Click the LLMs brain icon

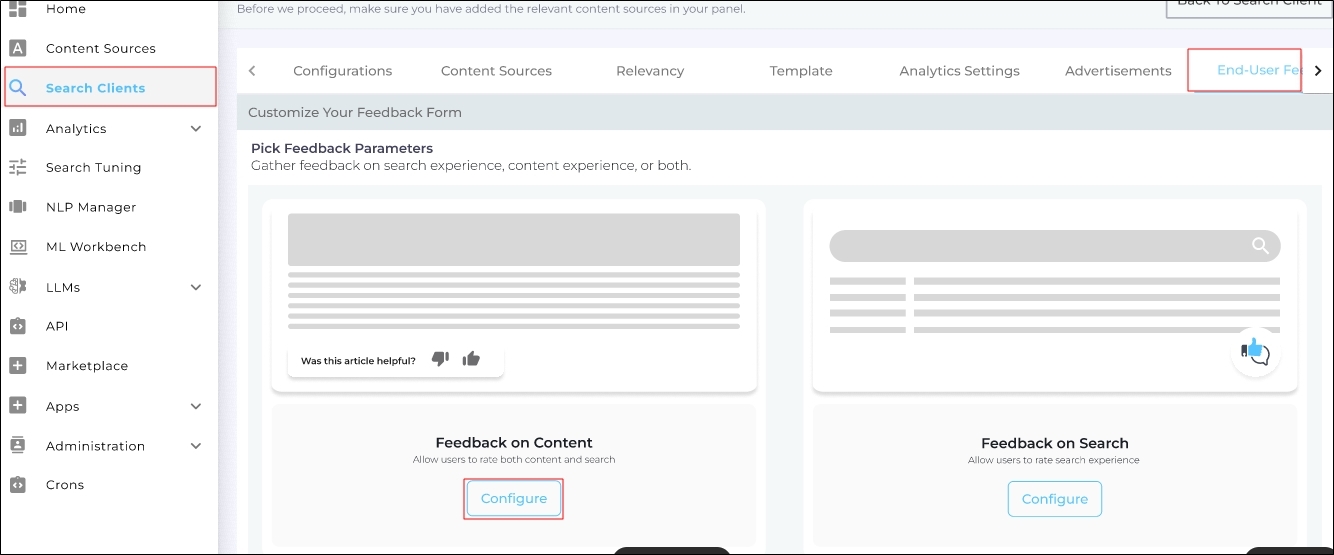17,287
